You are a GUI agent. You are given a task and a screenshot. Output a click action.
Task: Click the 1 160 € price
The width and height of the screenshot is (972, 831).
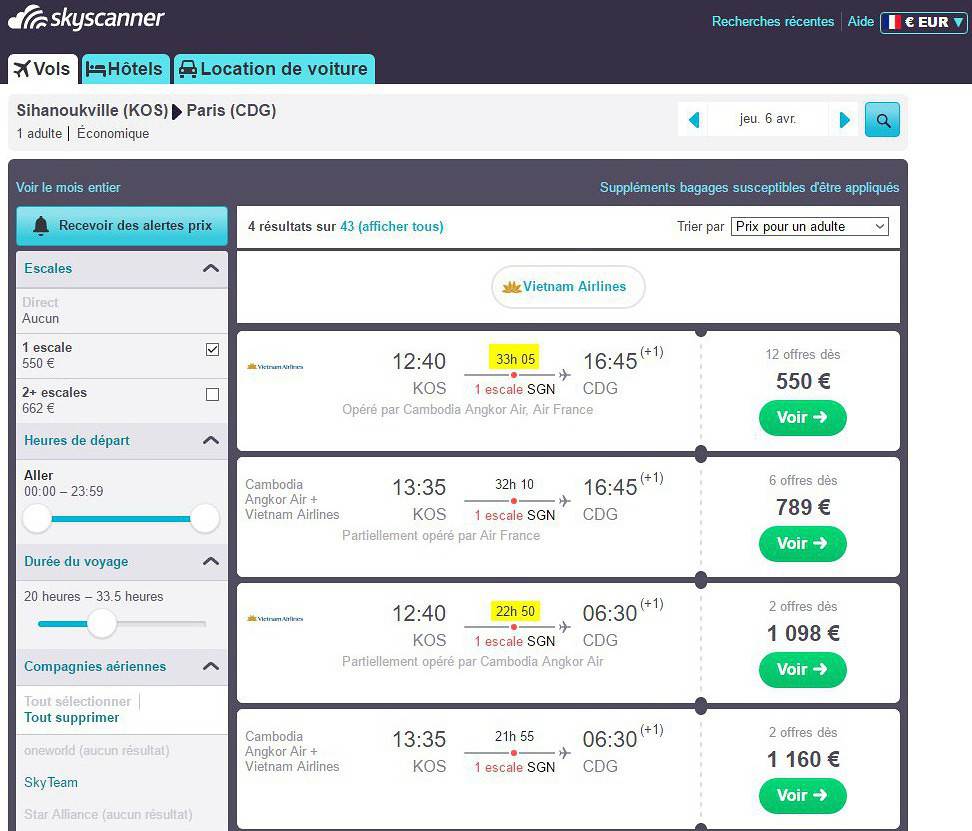[803, 759]
